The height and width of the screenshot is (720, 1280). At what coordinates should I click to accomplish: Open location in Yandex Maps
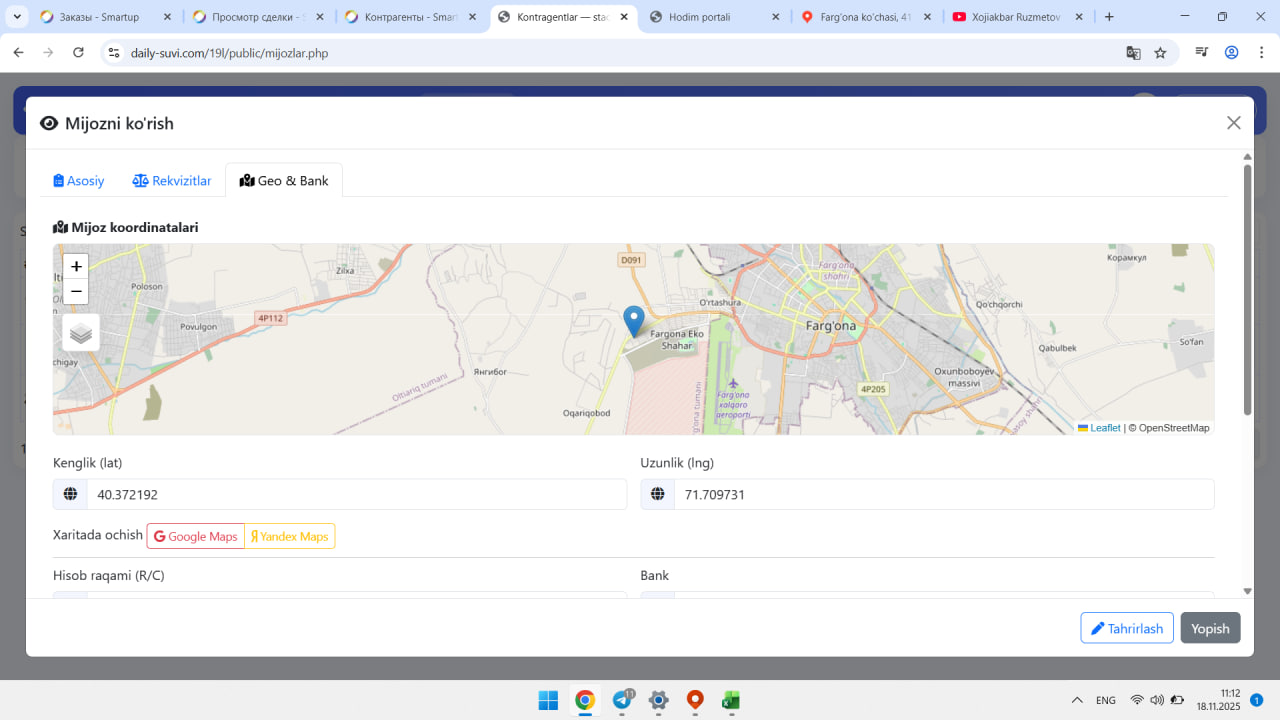290,537
